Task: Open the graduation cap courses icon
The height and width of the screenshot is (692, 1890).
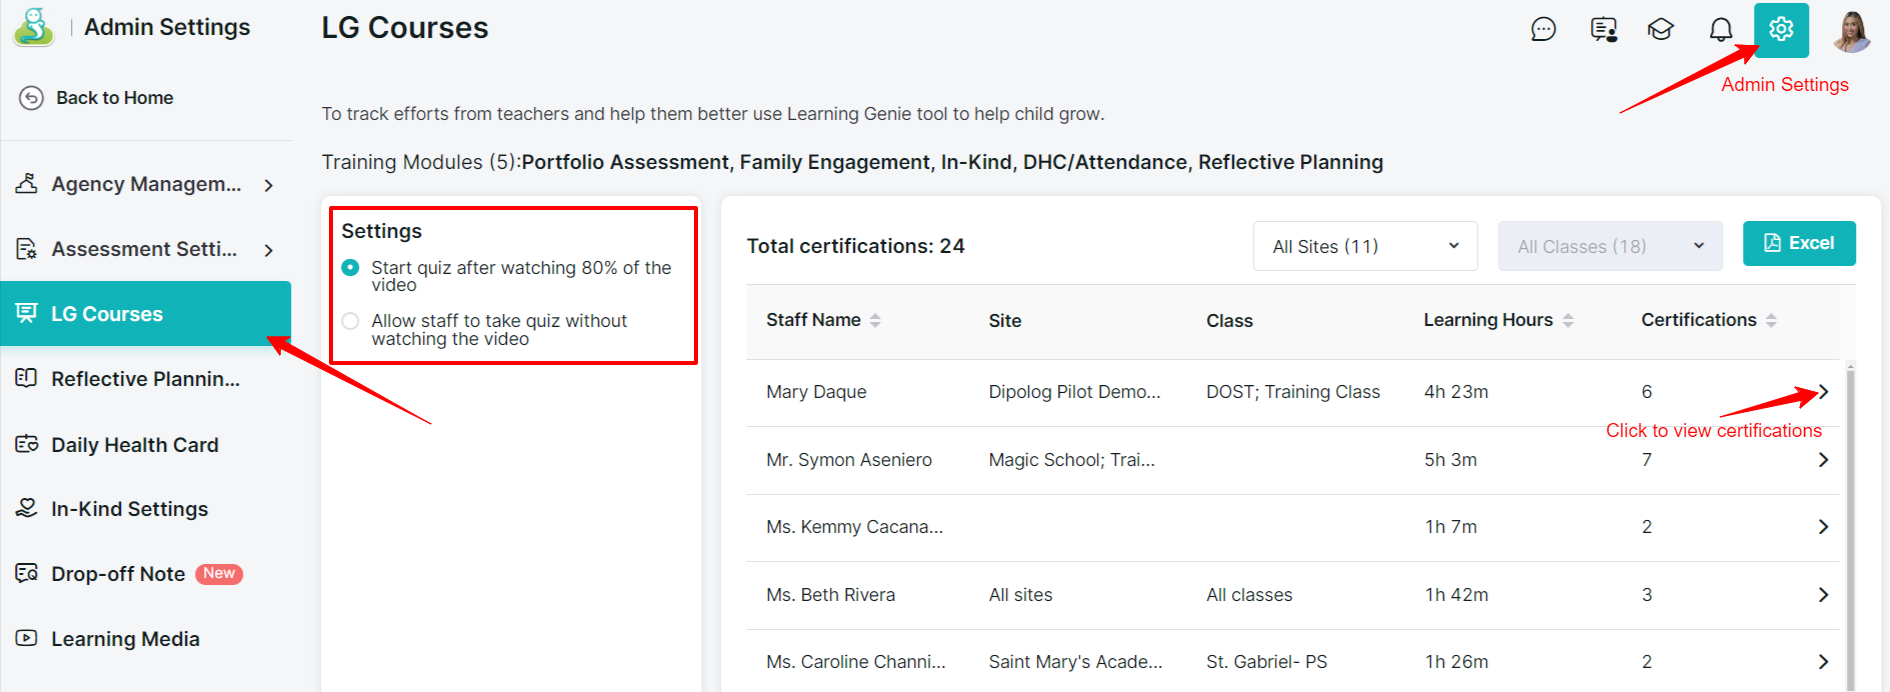Action: pyautogui.click(x=1661, y=30)
